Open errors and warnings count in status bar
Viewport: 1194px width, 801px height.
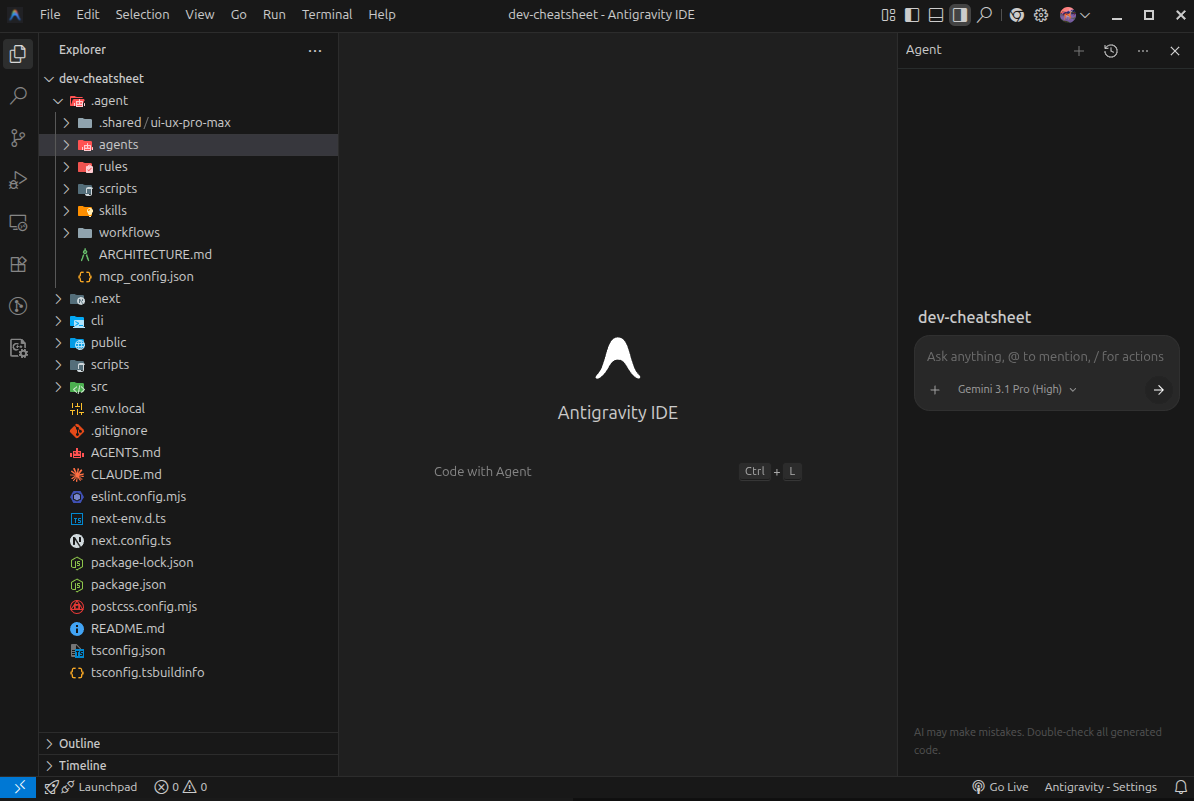(180, 787)
